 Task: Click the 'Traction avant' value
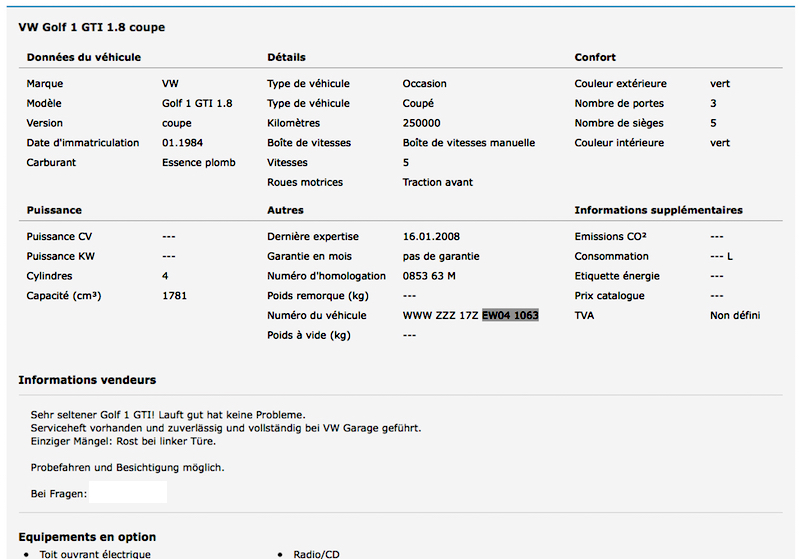coord(438,183)
